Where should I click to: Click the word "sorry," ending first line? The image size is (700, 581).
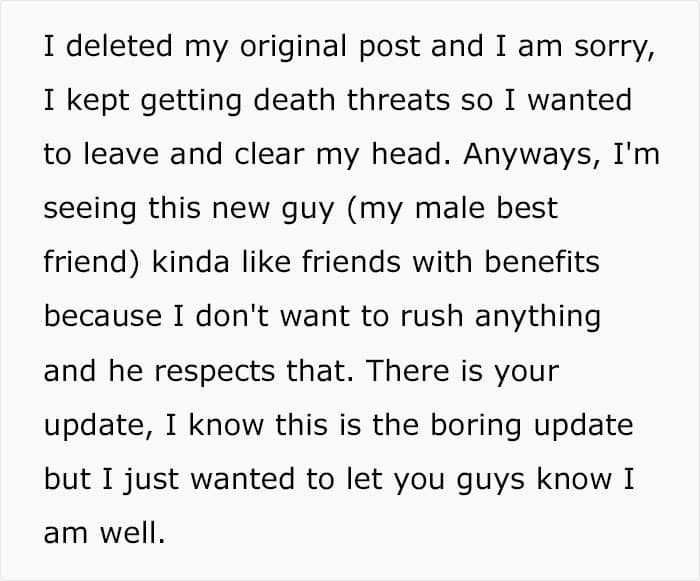click(x=615, y=48)
